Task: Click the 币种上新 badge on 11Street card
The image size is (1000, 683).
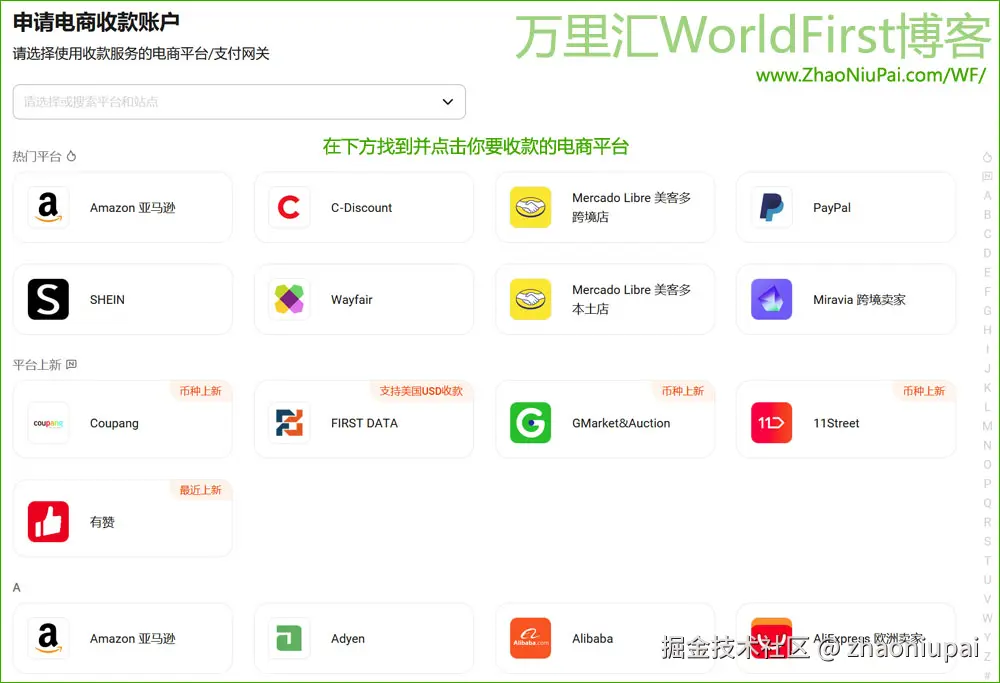Action: [923, 391]
